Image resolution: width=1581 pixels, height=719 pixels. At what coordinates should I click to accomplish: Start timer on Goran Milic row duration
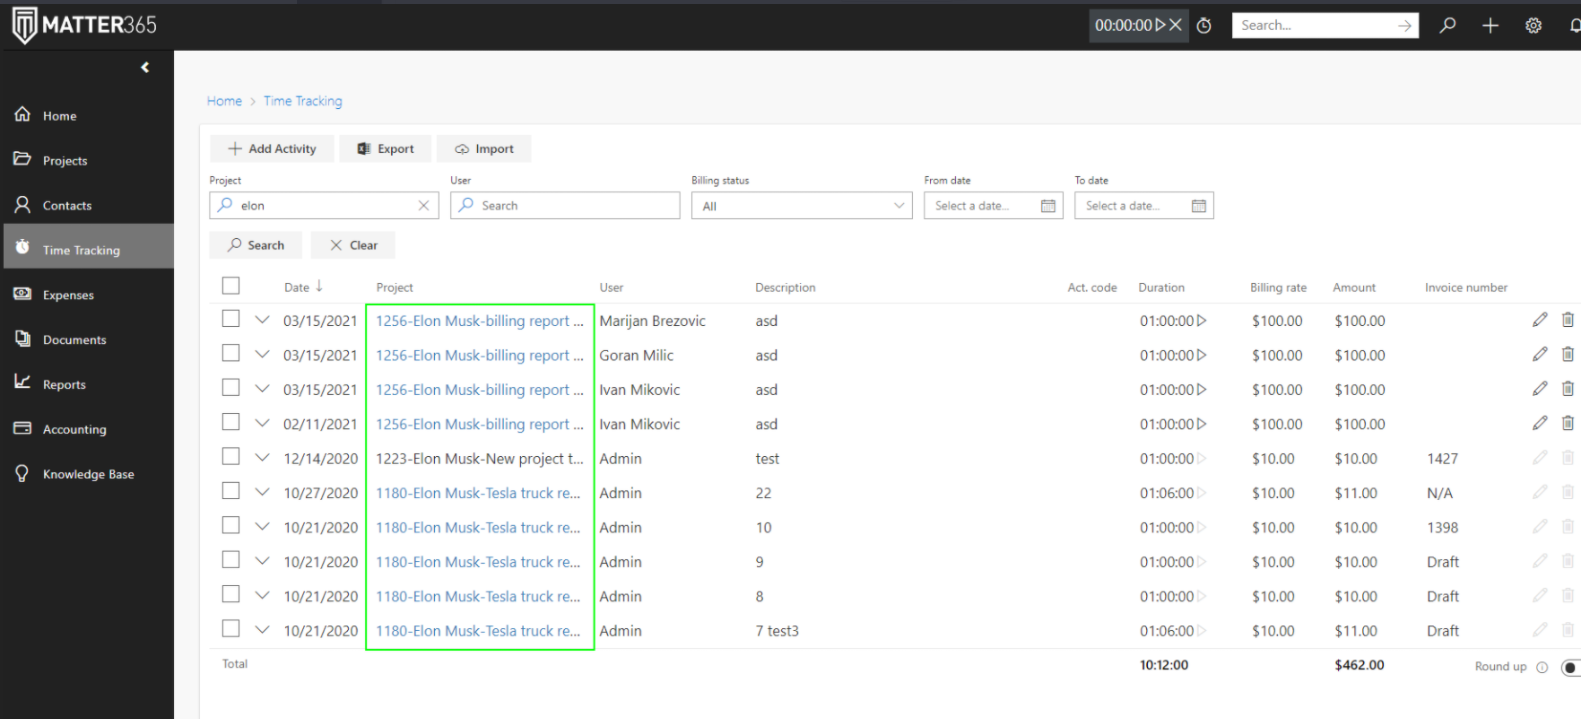1202,355
